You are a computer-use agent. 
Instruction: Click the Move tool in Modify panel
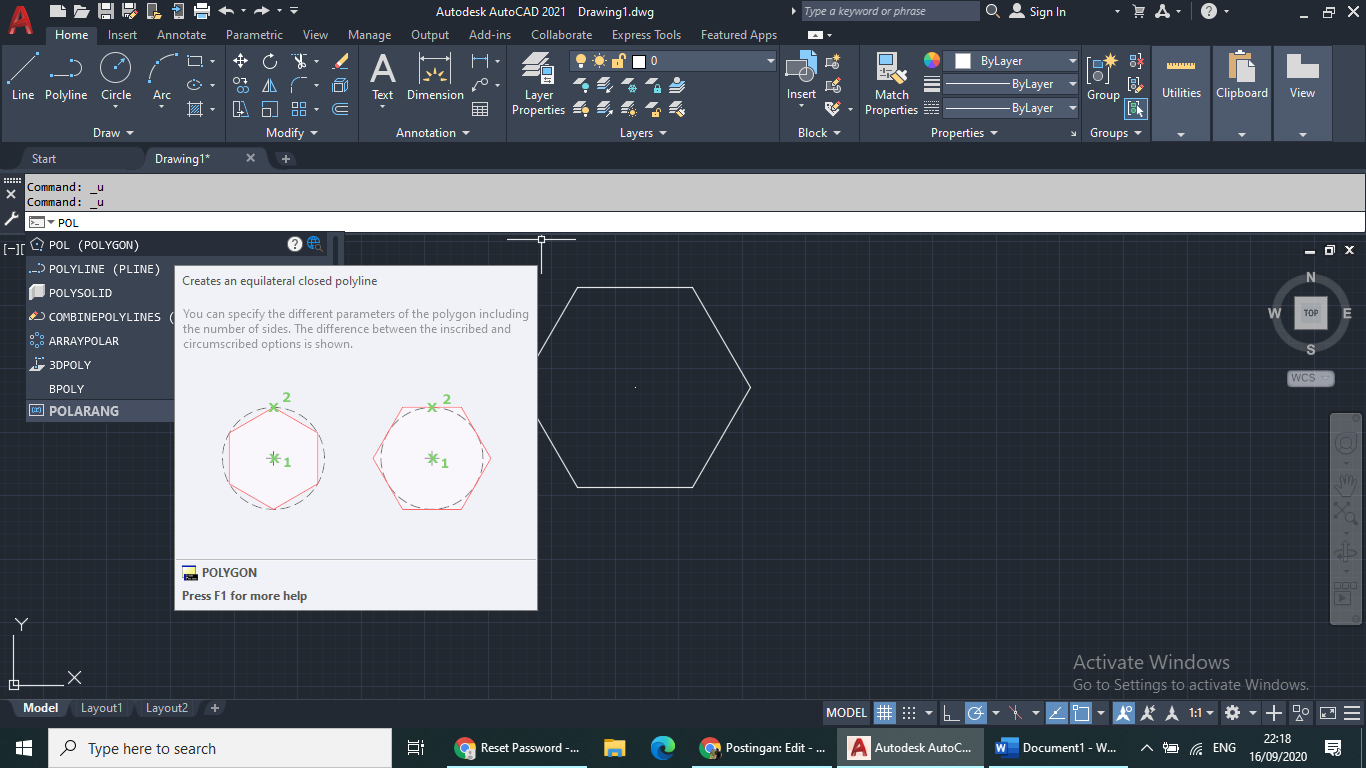[241, 61]
